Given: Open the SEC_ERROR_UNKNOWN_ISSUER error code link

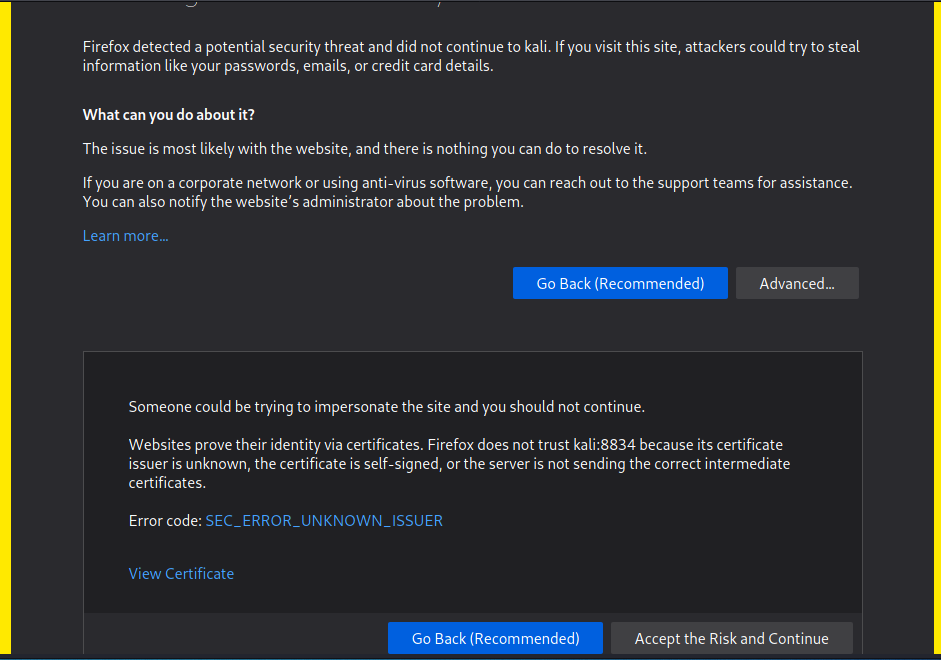Looking at the screenshot, I should pyautogui.click(x=324, y=521).
